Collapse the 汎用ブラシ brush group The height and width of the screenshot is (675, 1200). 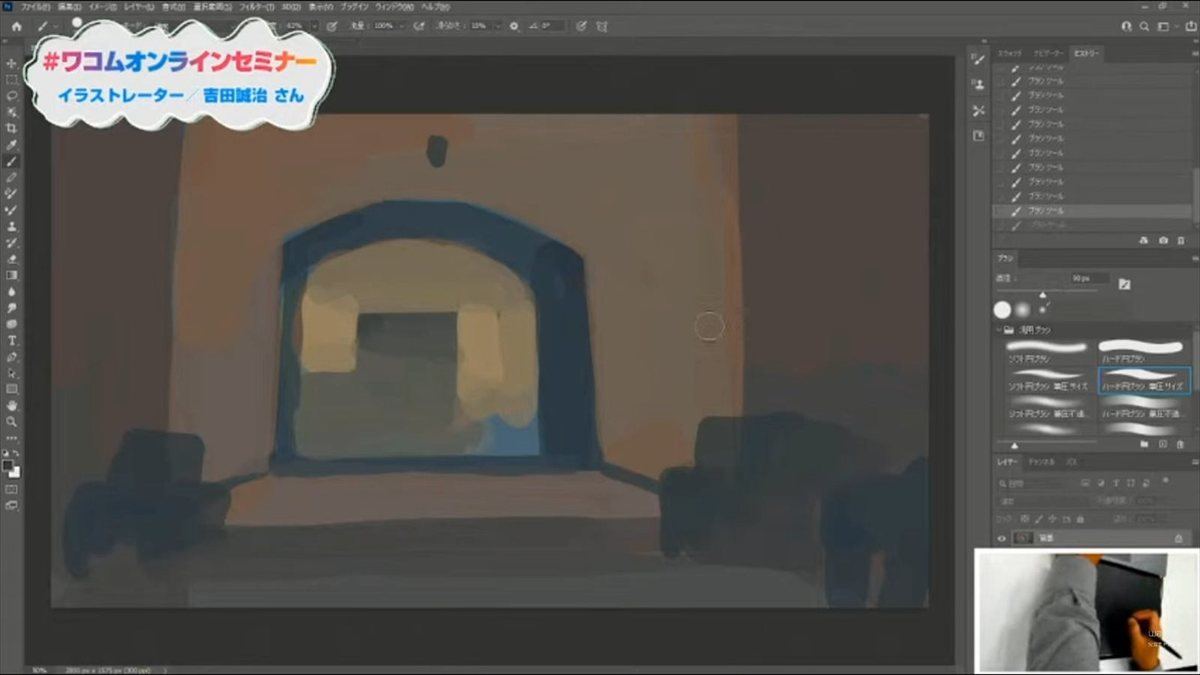999,329
